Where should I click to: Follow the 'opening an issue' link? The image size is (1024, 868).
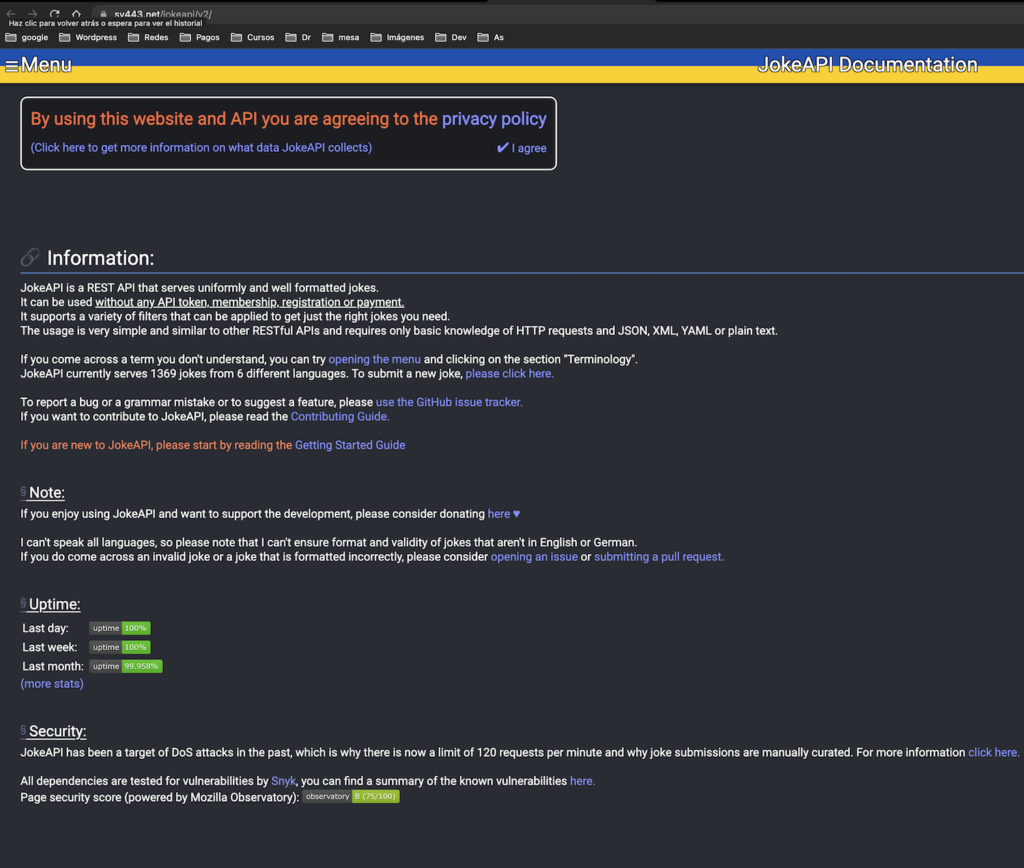point(534,557)
